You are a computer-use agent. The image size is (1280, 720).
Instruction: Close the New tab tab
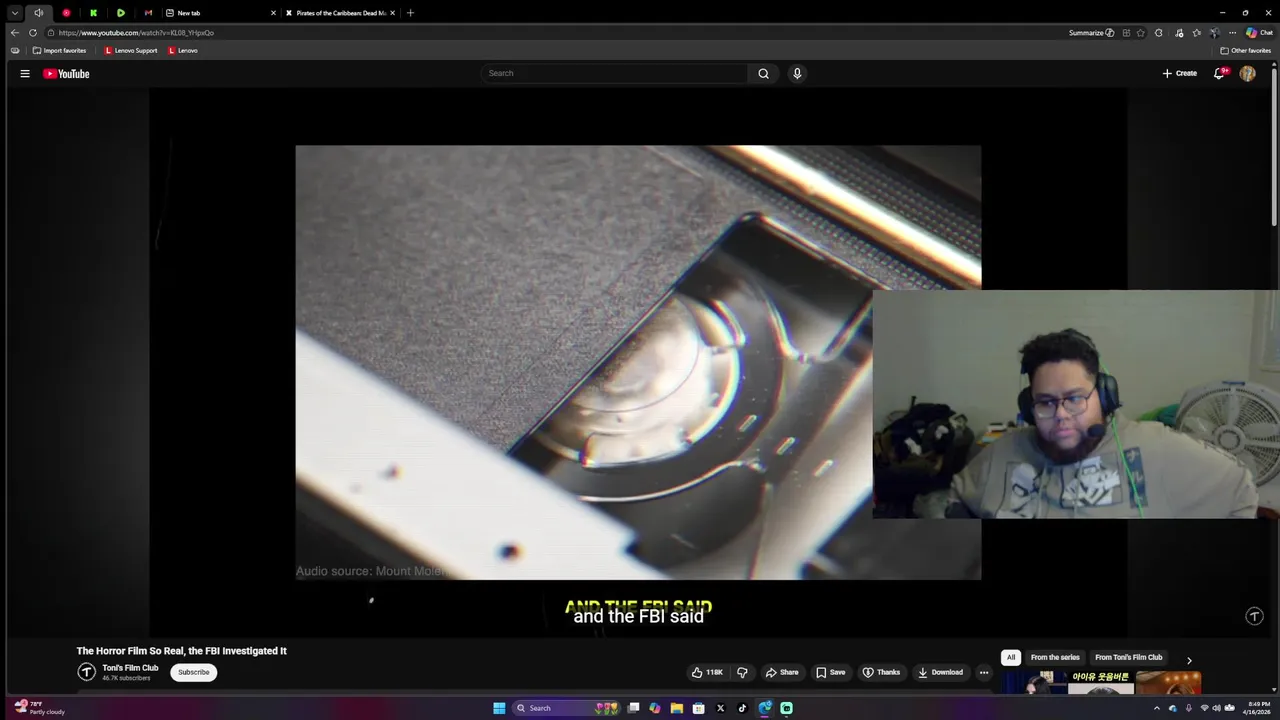(x=273, y=13)
